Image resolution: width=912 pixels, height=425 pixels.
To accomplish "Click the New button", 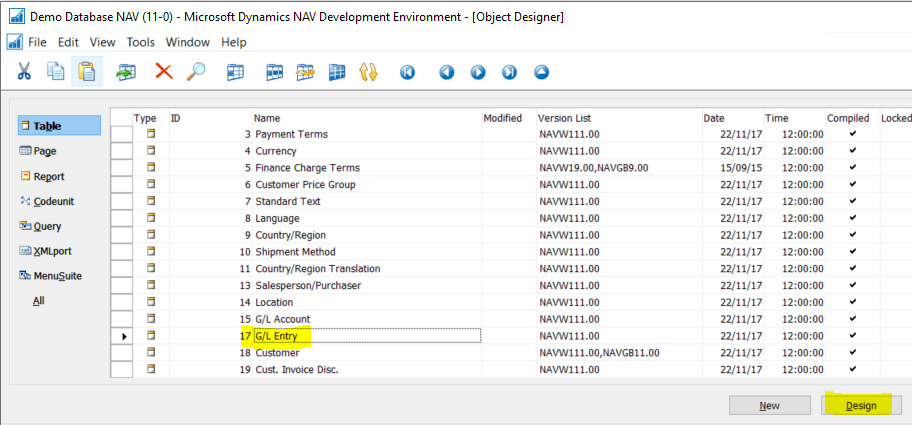I will pos(769,405).
